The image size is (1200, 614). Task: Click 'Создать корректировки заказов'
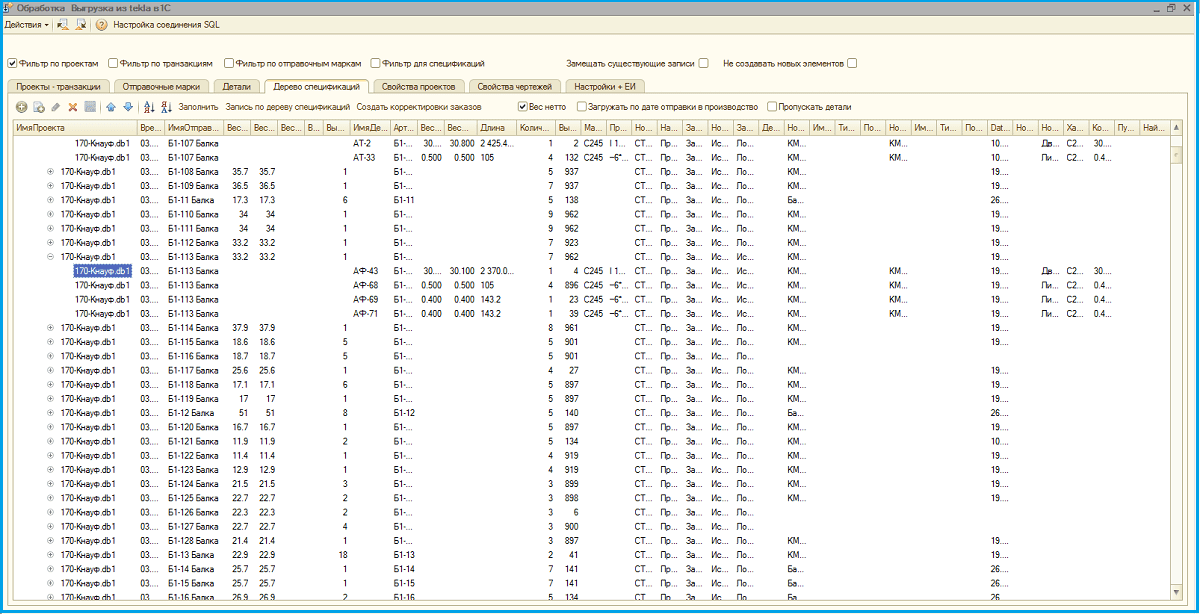(x=419, y=106)
